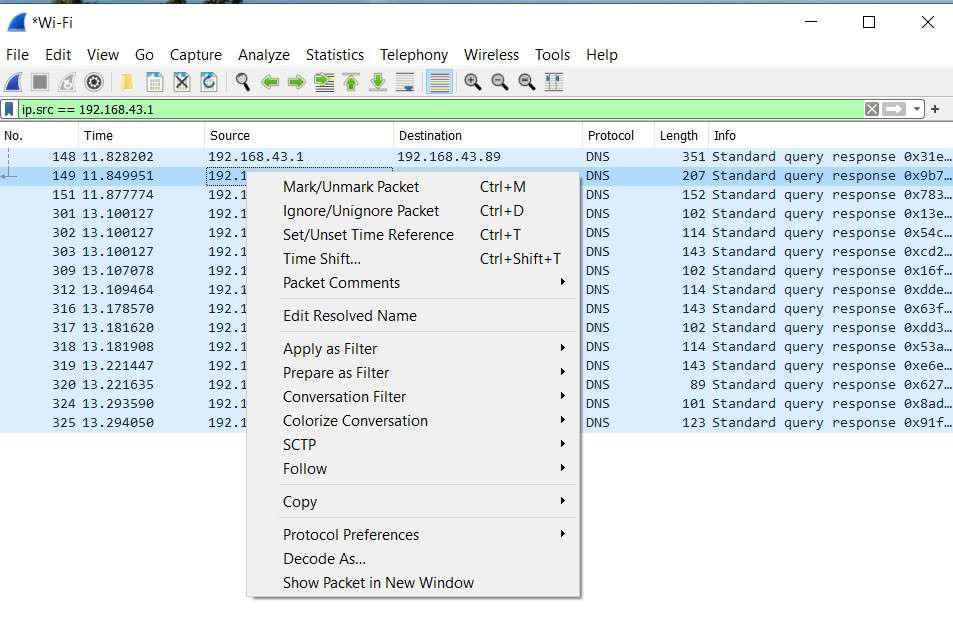
Task: Clear the display filter
Action: point(872,109)
